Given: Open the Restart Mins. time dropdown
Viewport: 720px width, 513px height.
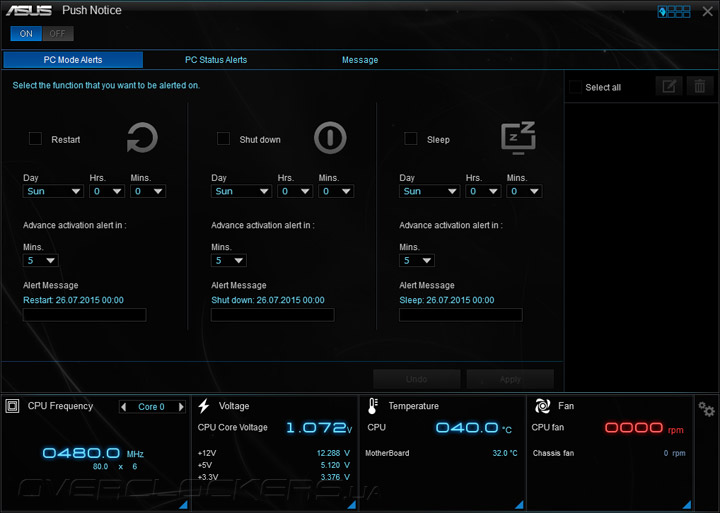Looking at the screenshot, I should pyautogui.click(x=148, y=191).
